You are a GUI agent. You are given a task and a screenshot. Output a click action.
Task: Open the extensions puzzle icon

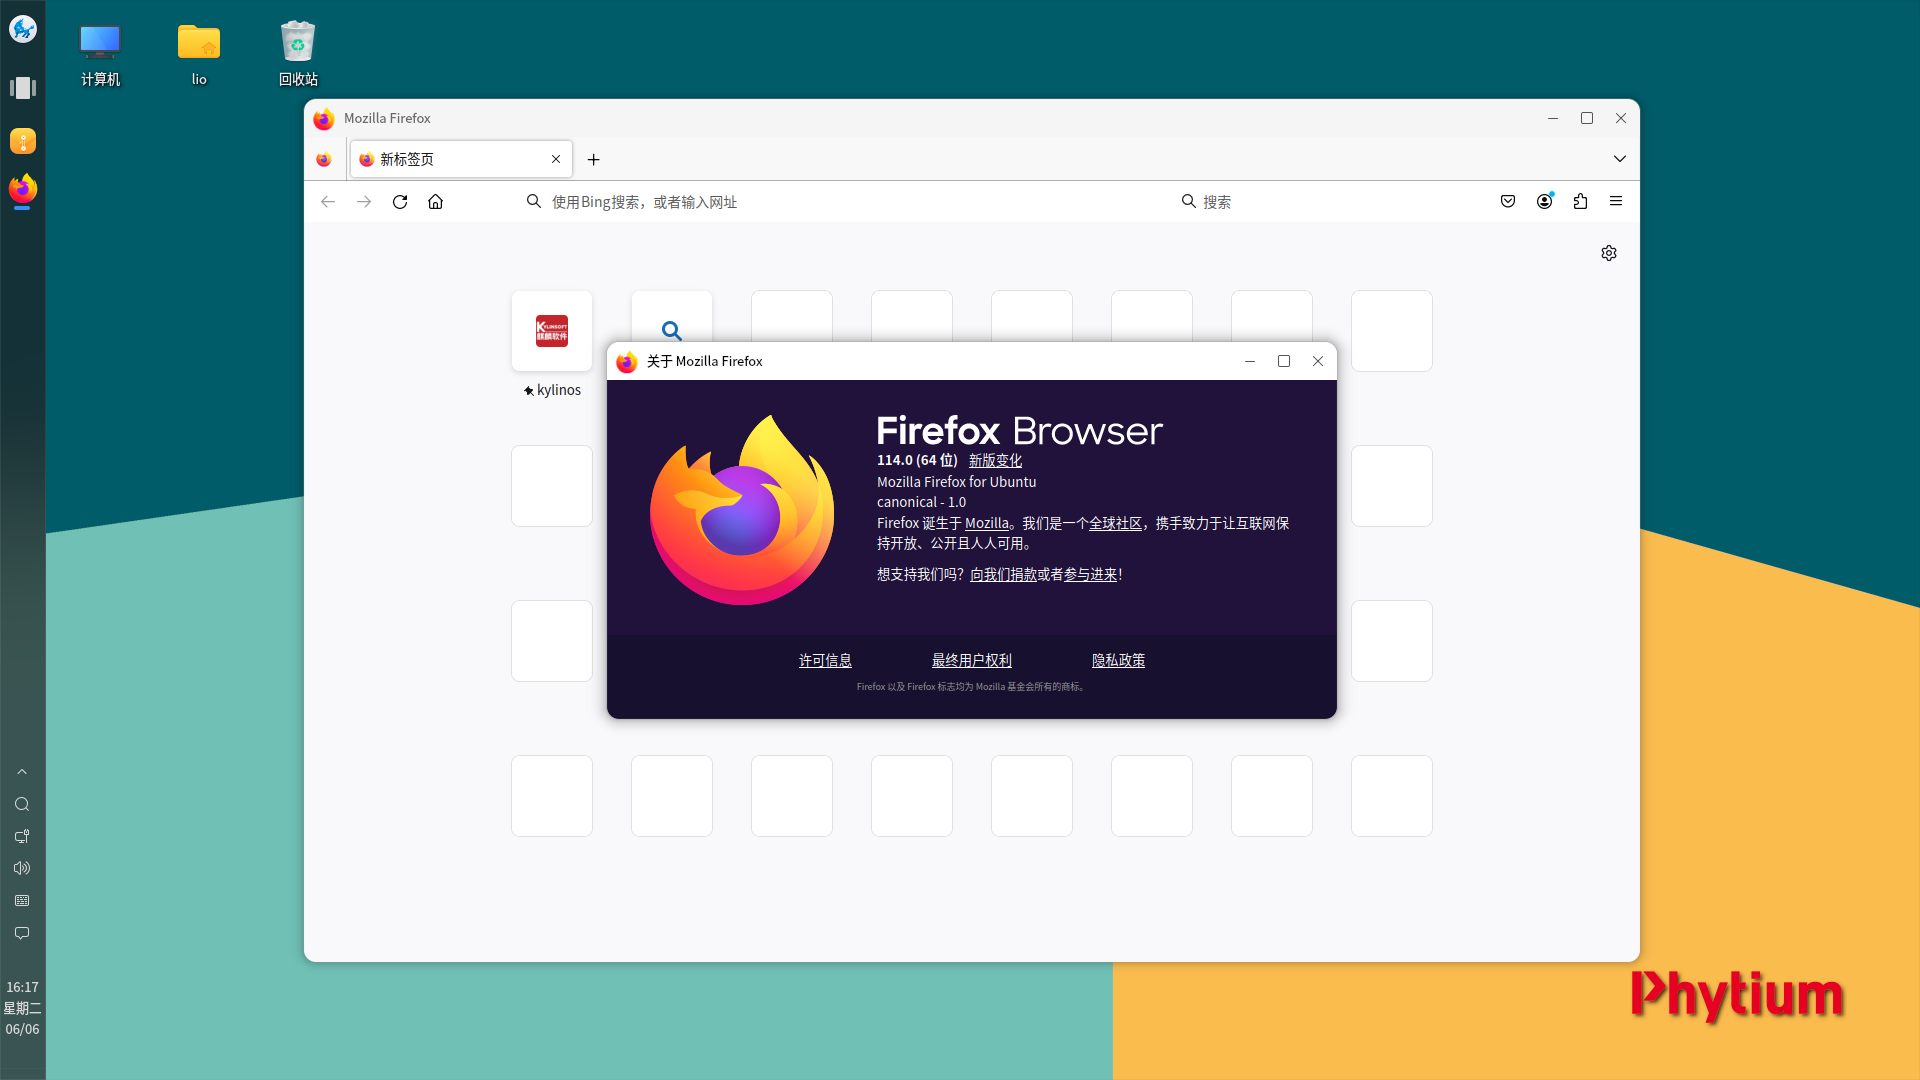(1580, 202)
